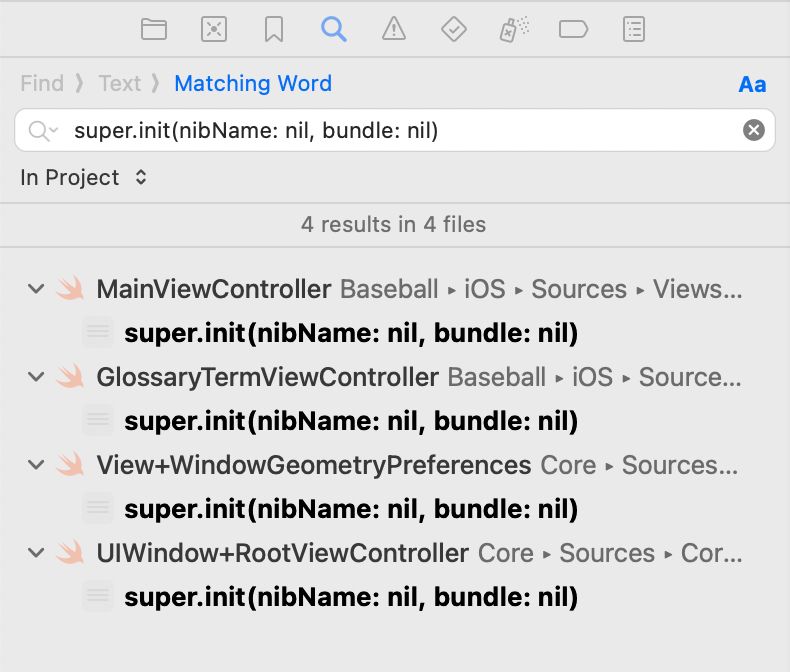The width and height of the screenshot is (790, 672).
Task: Click the Swift icon beside View+WindowGeometryPreferences
Action: pyautogui.click(x=70, y=464)
